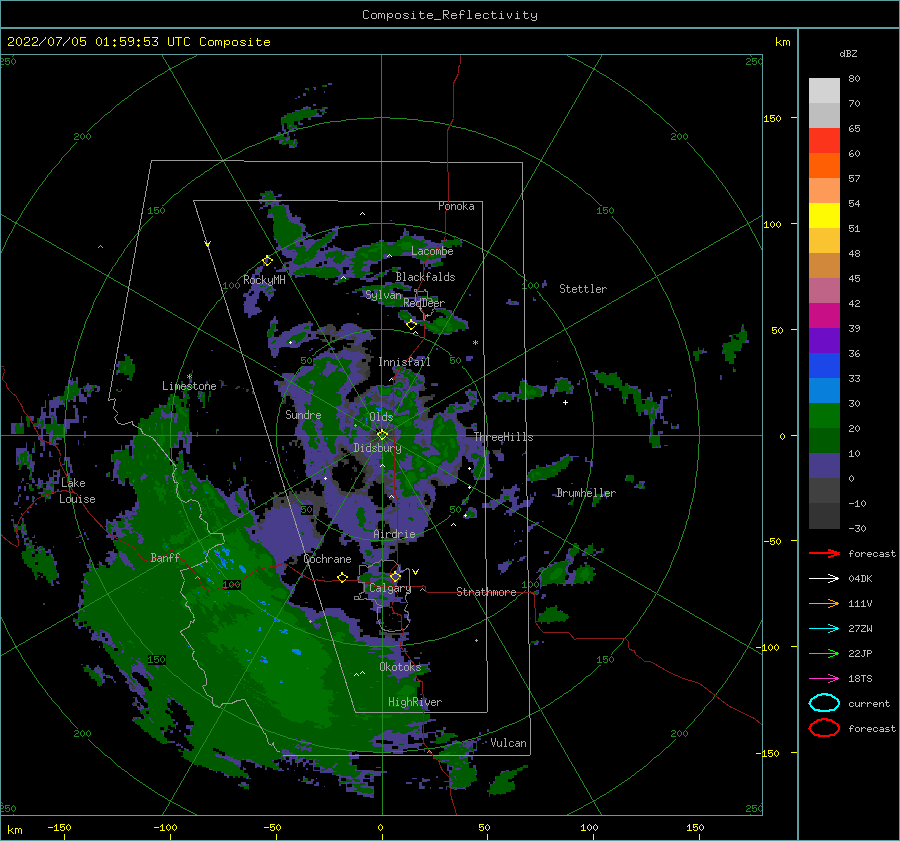Click the Composite_Reflectivity title text
This screenshot has width=900, height=841.
click(450, 15)
